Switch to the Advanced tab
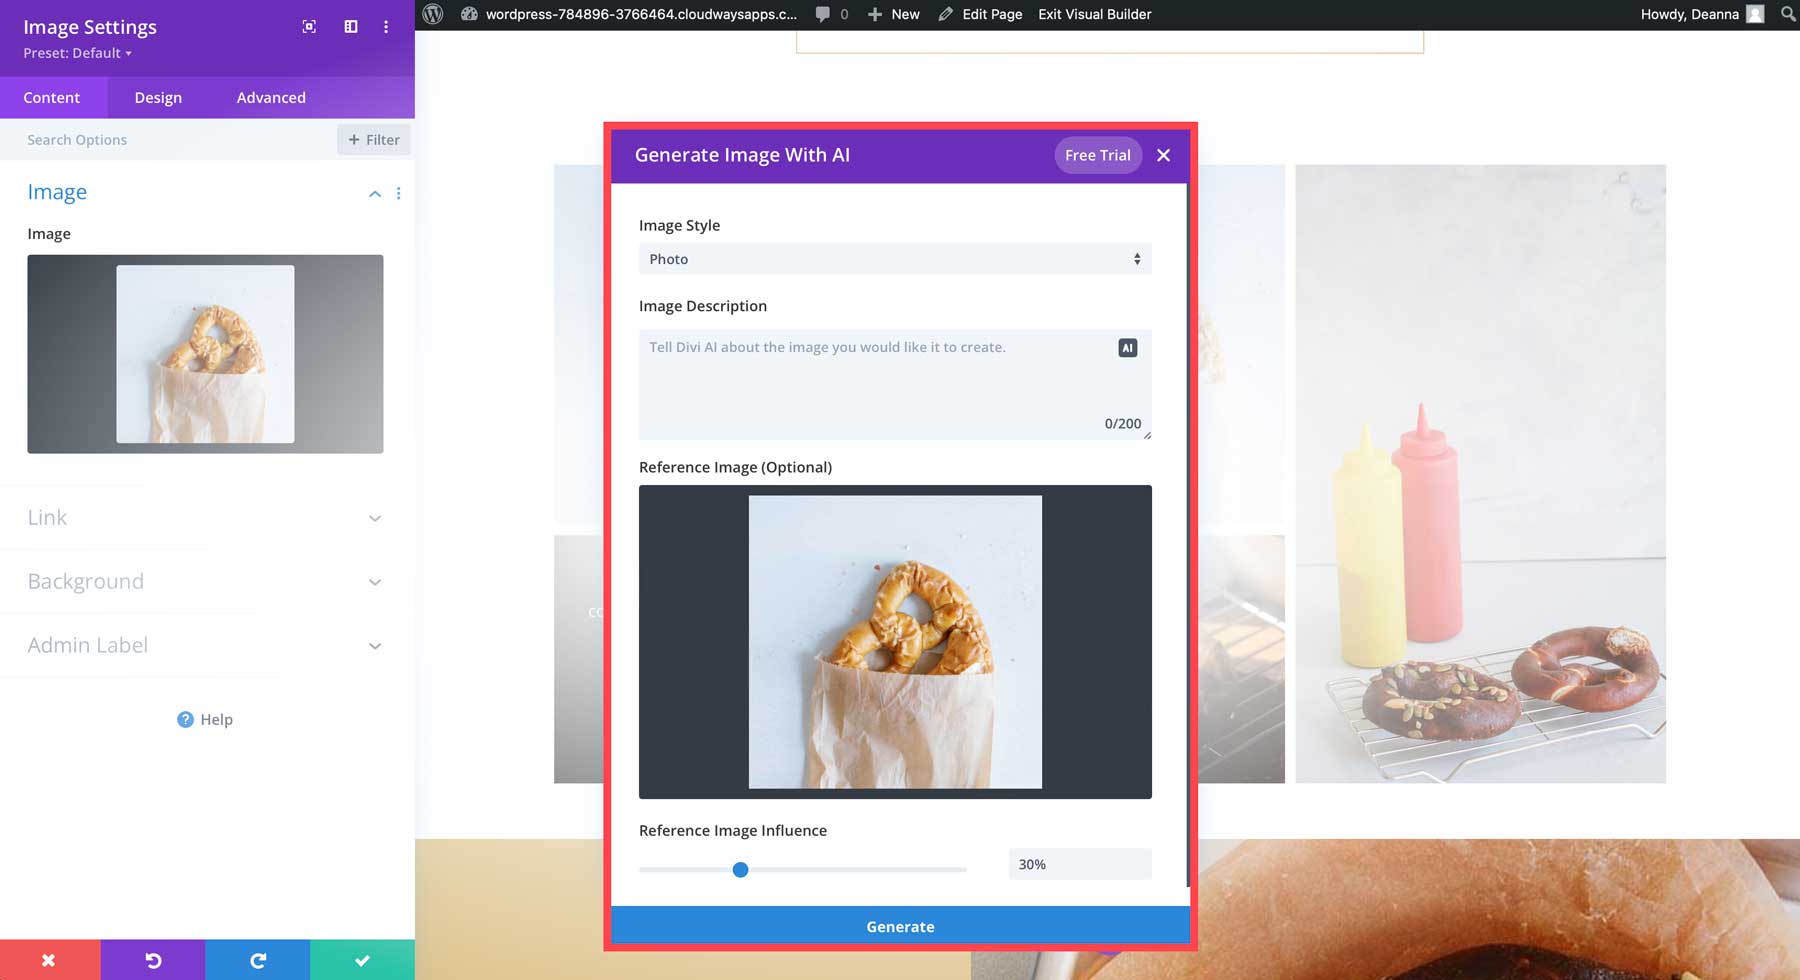This screenshot has width=1800, height=980. pyautogui.click(x=270, y=97)
